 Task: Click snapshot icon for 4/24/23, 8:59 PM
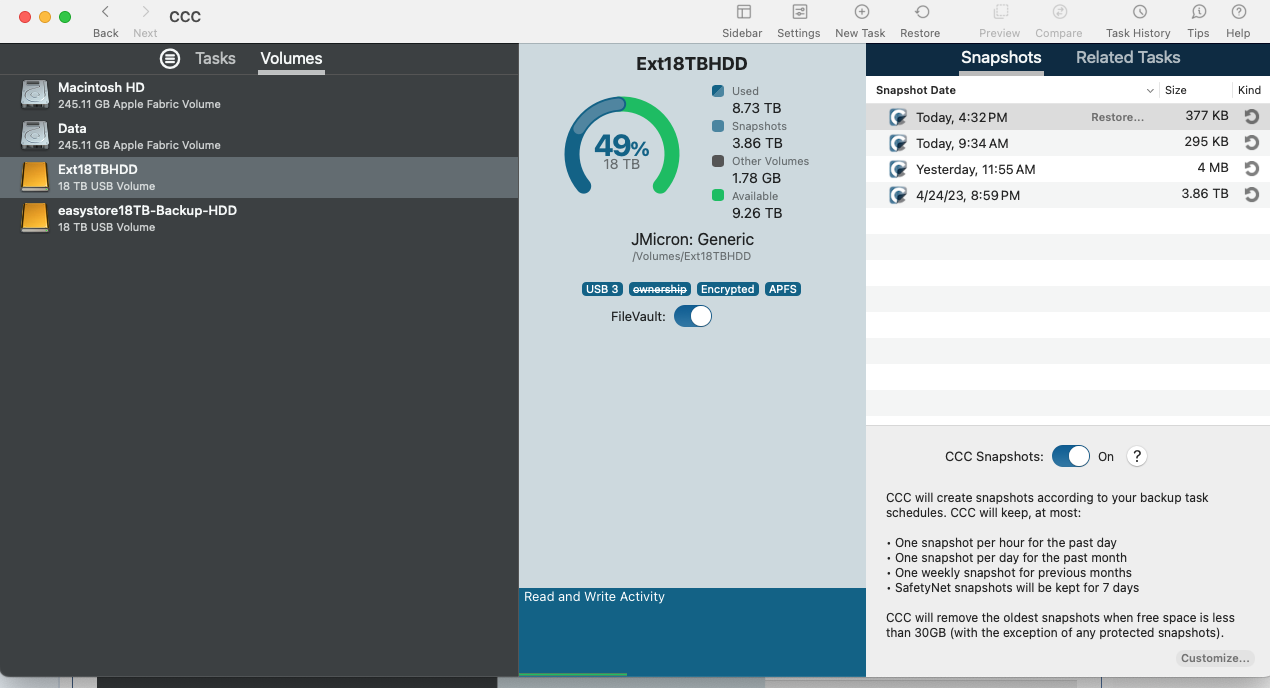point(898,195)
